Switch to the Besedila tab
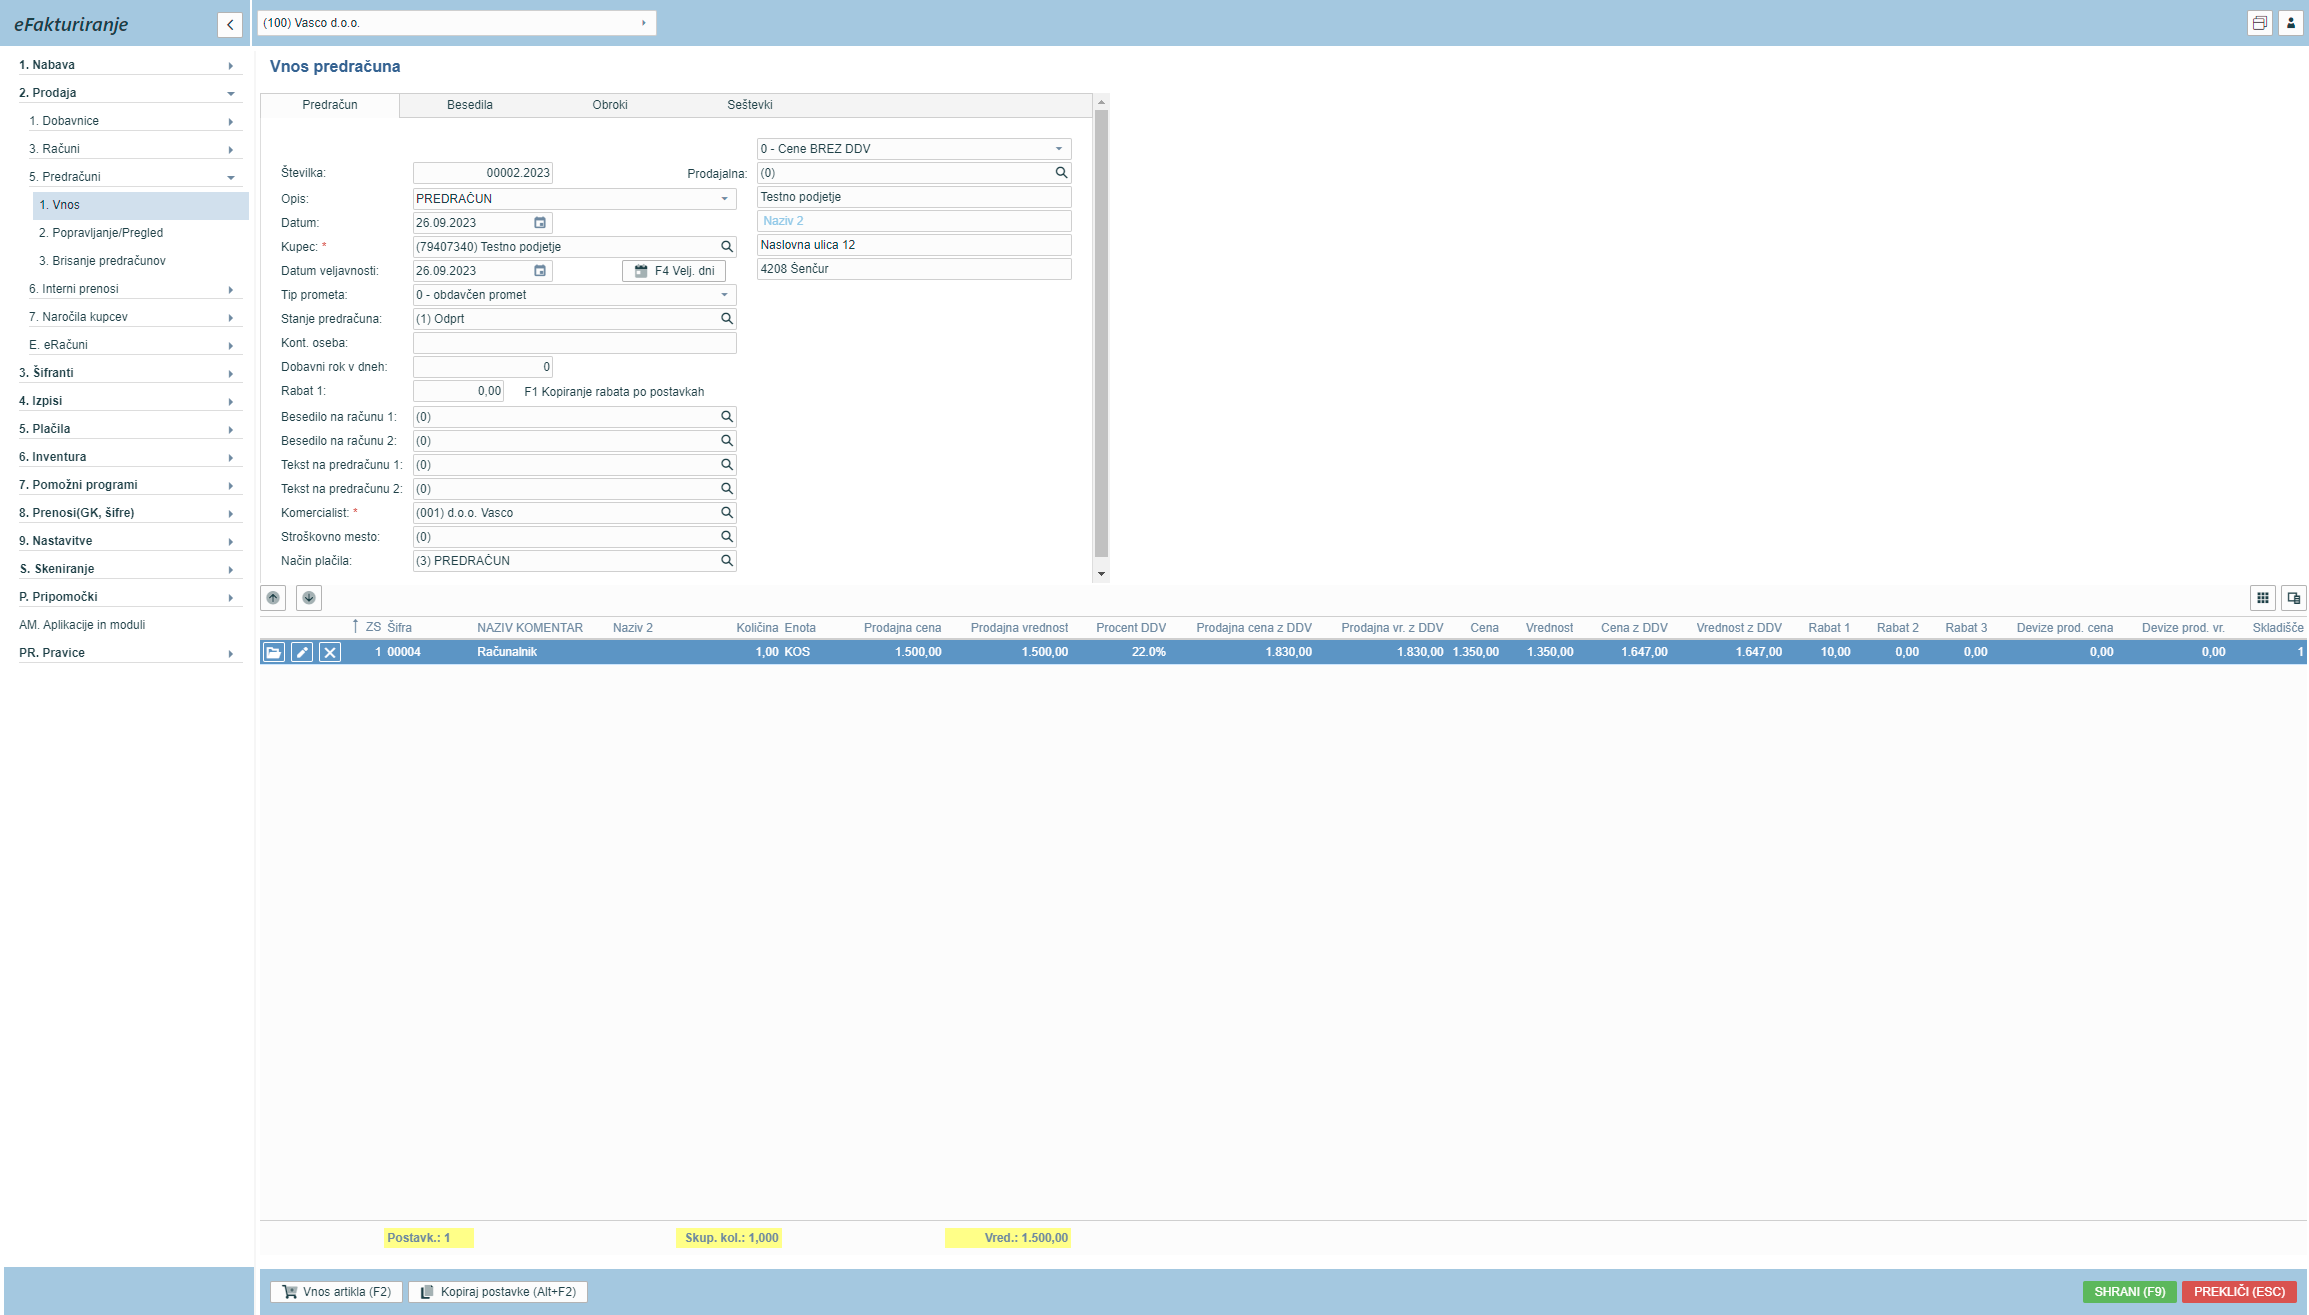The image size is (2309, 1315). pos(470,105)
